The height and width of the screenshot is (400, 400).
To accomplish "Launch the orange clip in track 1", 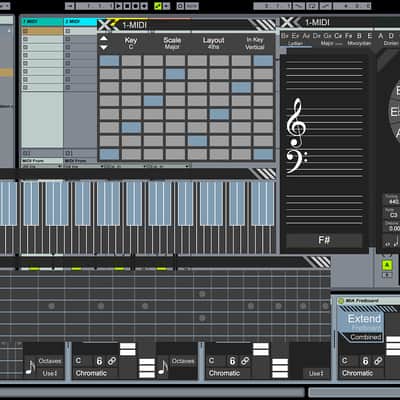I will tap(42, 31).
